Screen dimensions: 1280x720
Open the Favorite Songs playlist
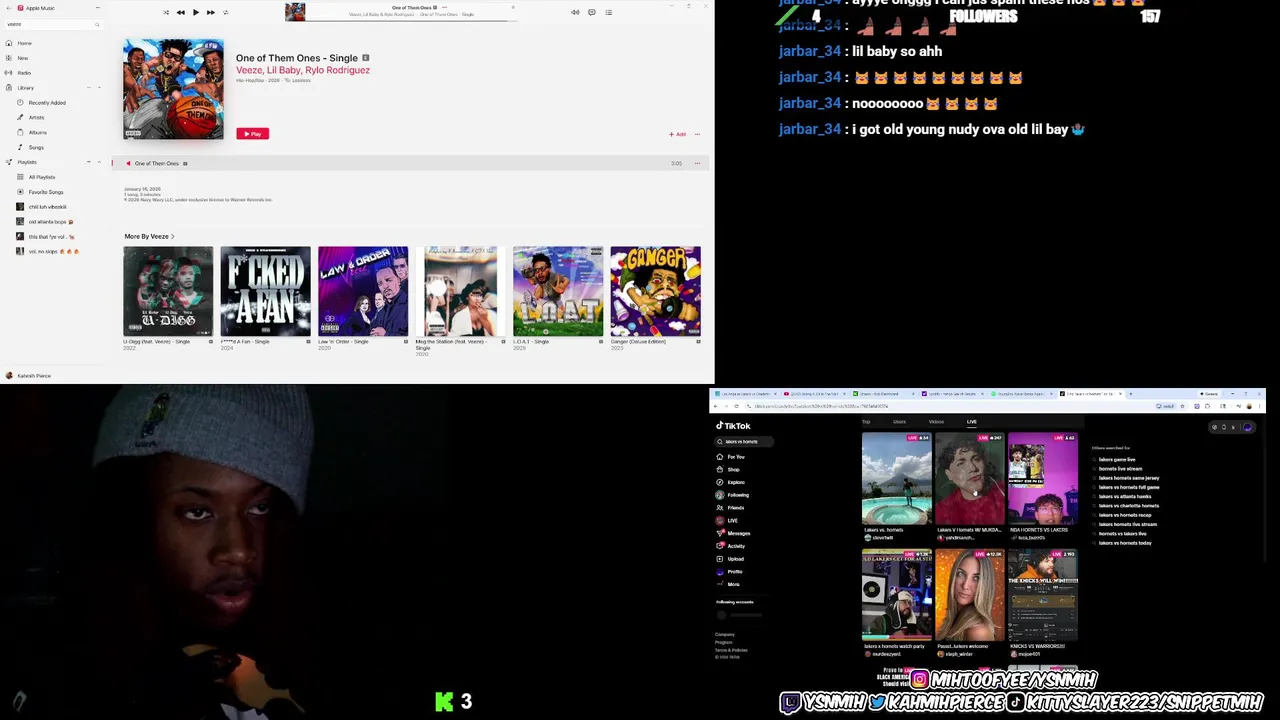click(x=45, y=192)
